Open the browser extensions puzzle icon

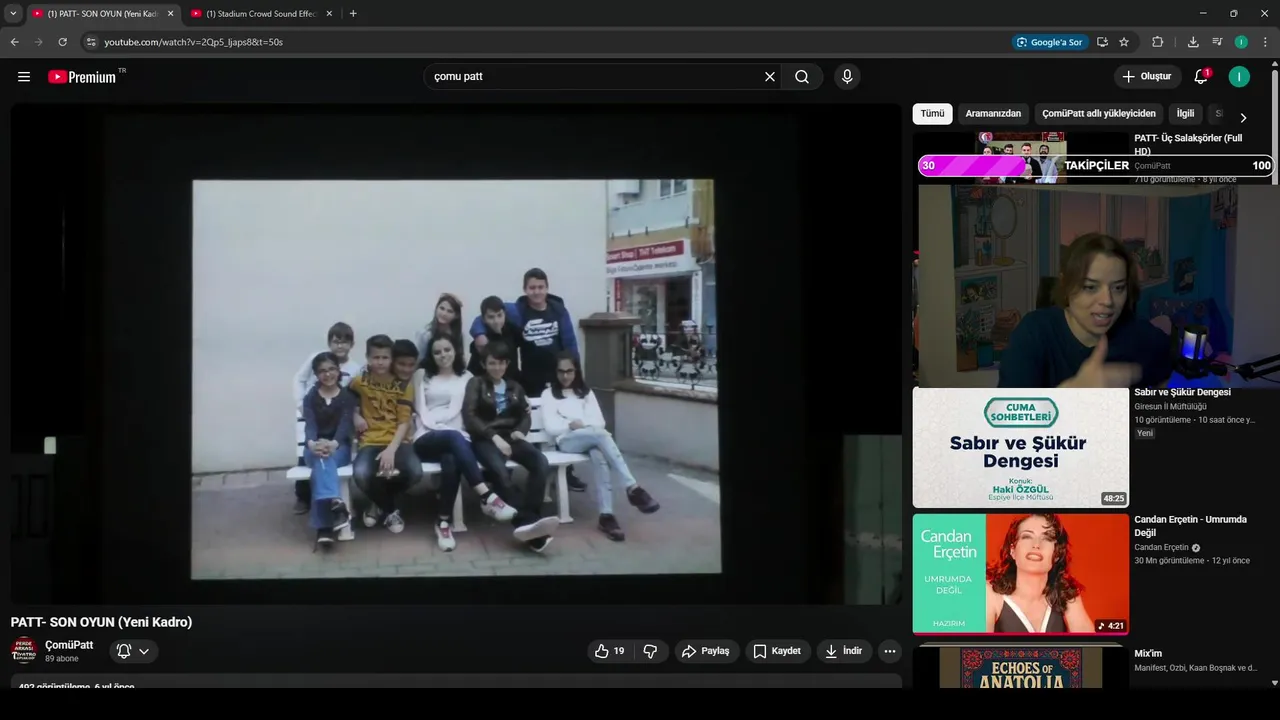click(x=1158, y=42)
